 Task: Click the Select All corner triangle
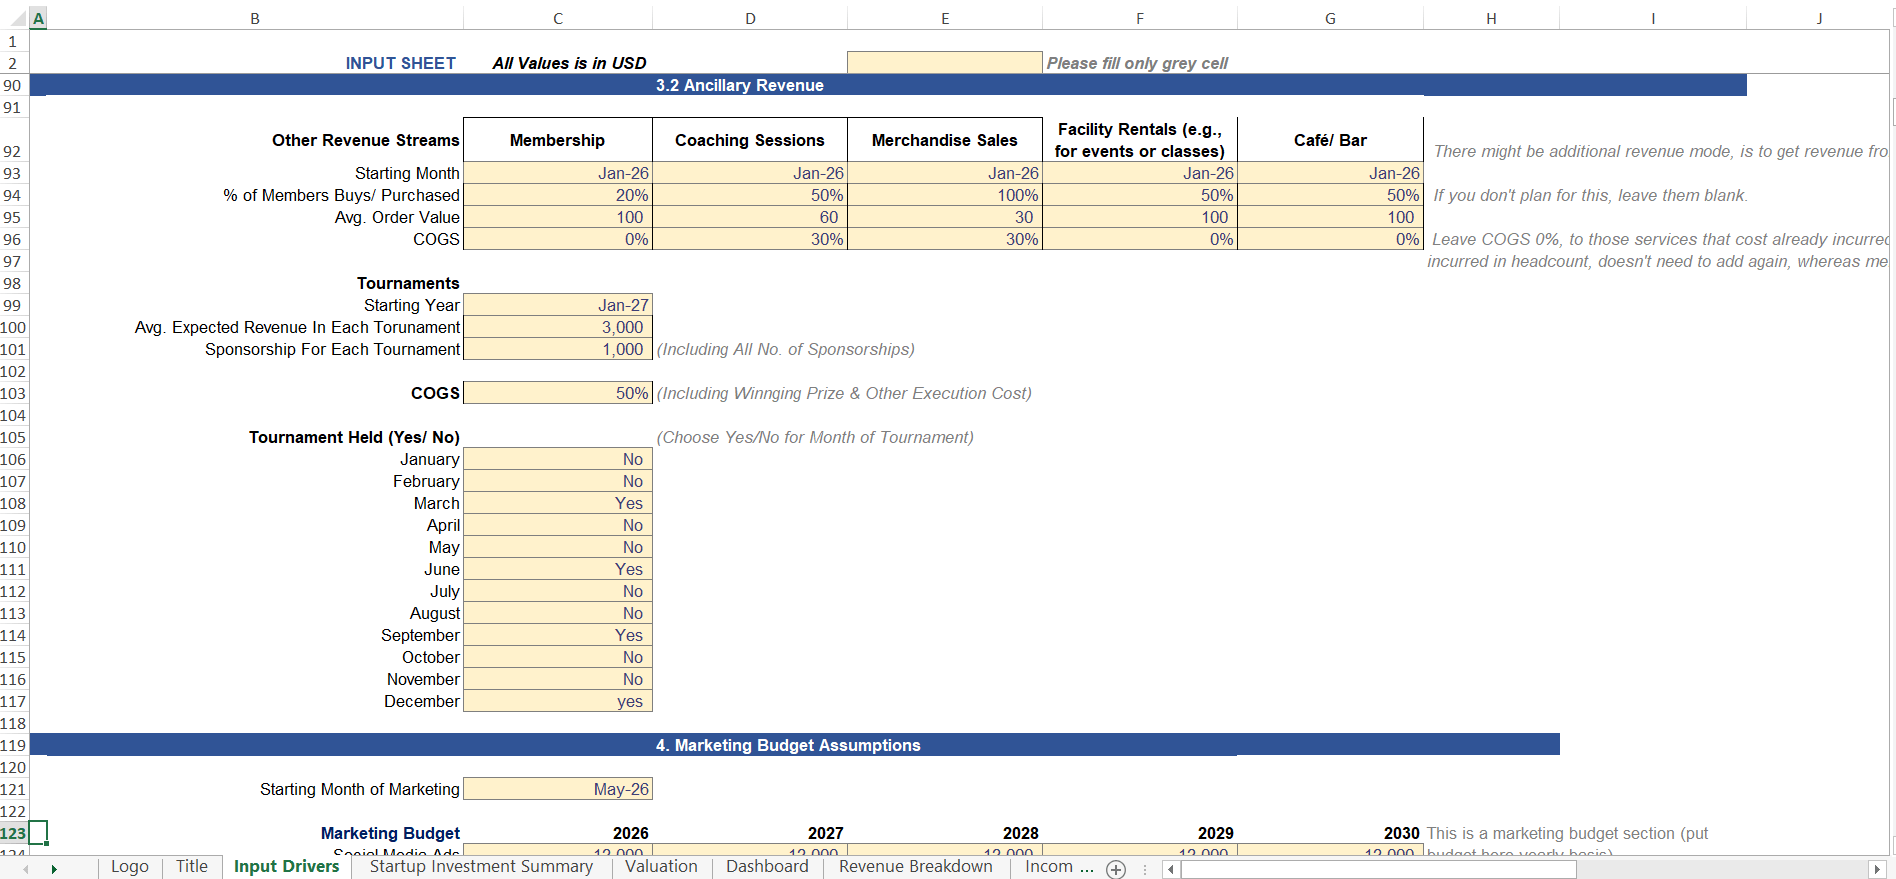coord(14,18)
